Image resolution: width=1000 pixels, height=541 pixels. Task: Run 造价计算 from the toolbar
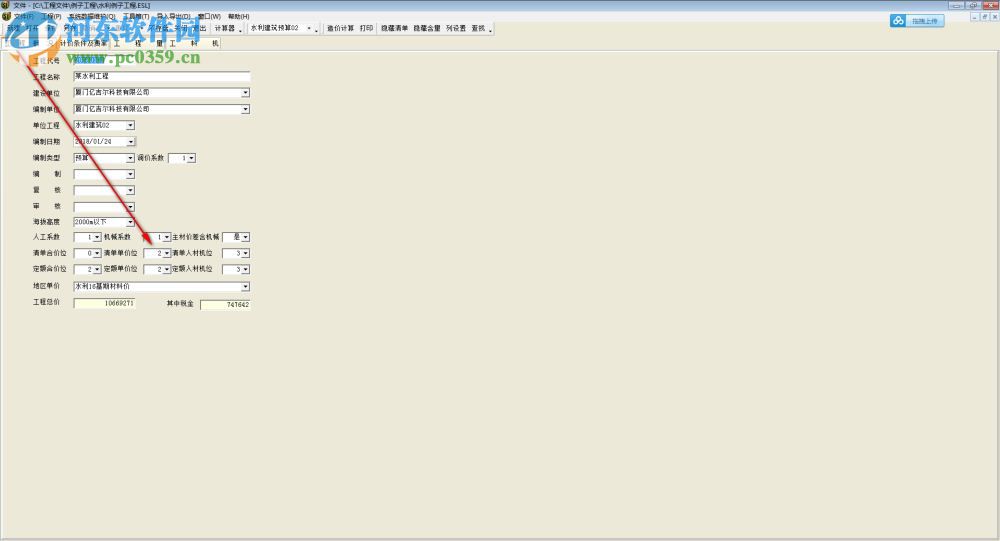click(340, 29)
